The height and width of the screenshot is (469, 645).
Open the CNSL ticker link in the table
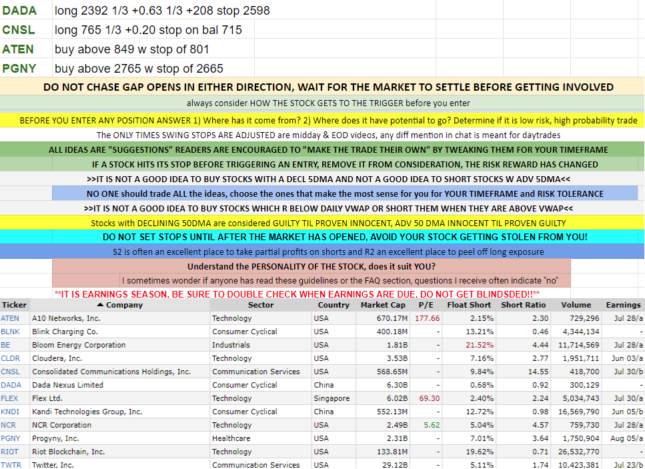tap(10, 371)
